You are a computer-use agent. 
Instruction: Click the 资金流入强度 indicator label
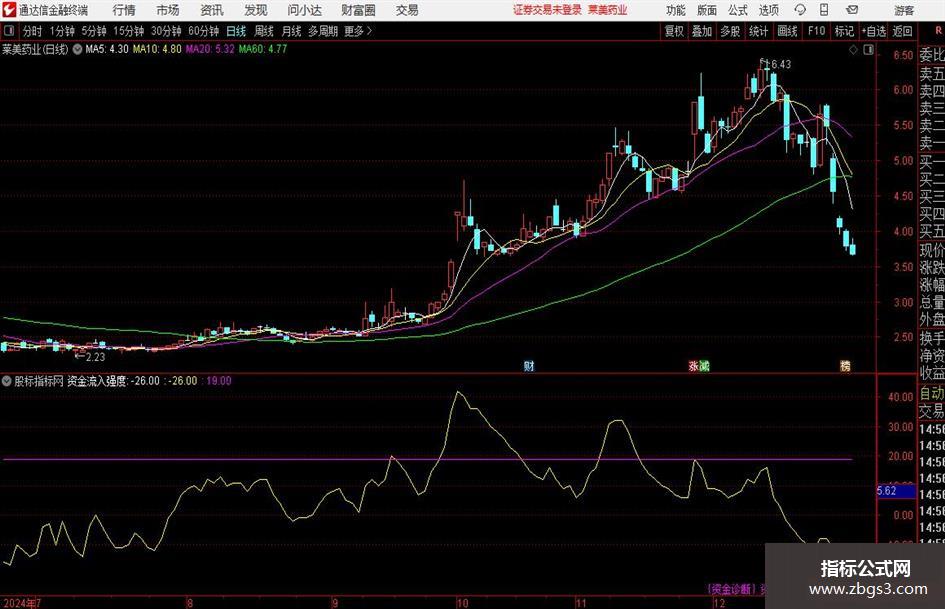96,381
